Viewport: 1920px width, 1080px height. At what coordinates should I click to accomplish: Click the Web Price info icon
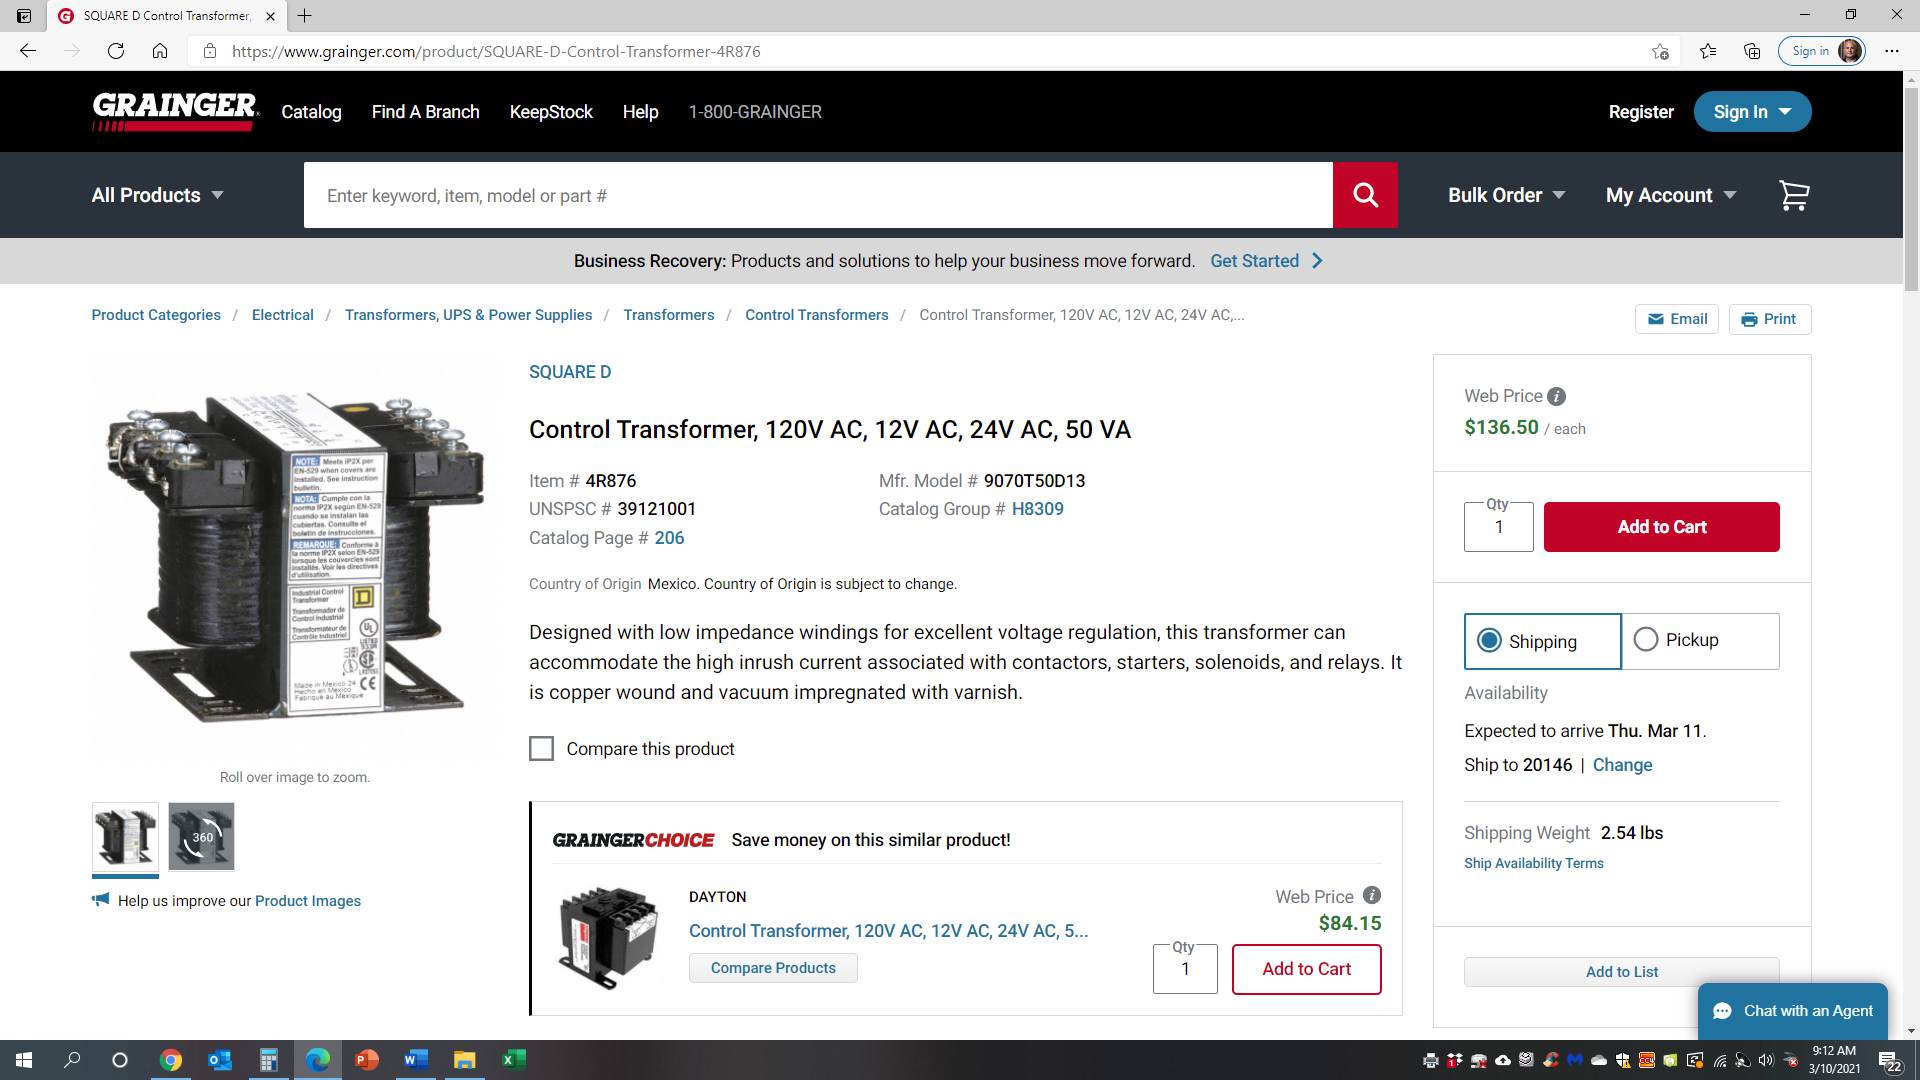pos(1556,397)
